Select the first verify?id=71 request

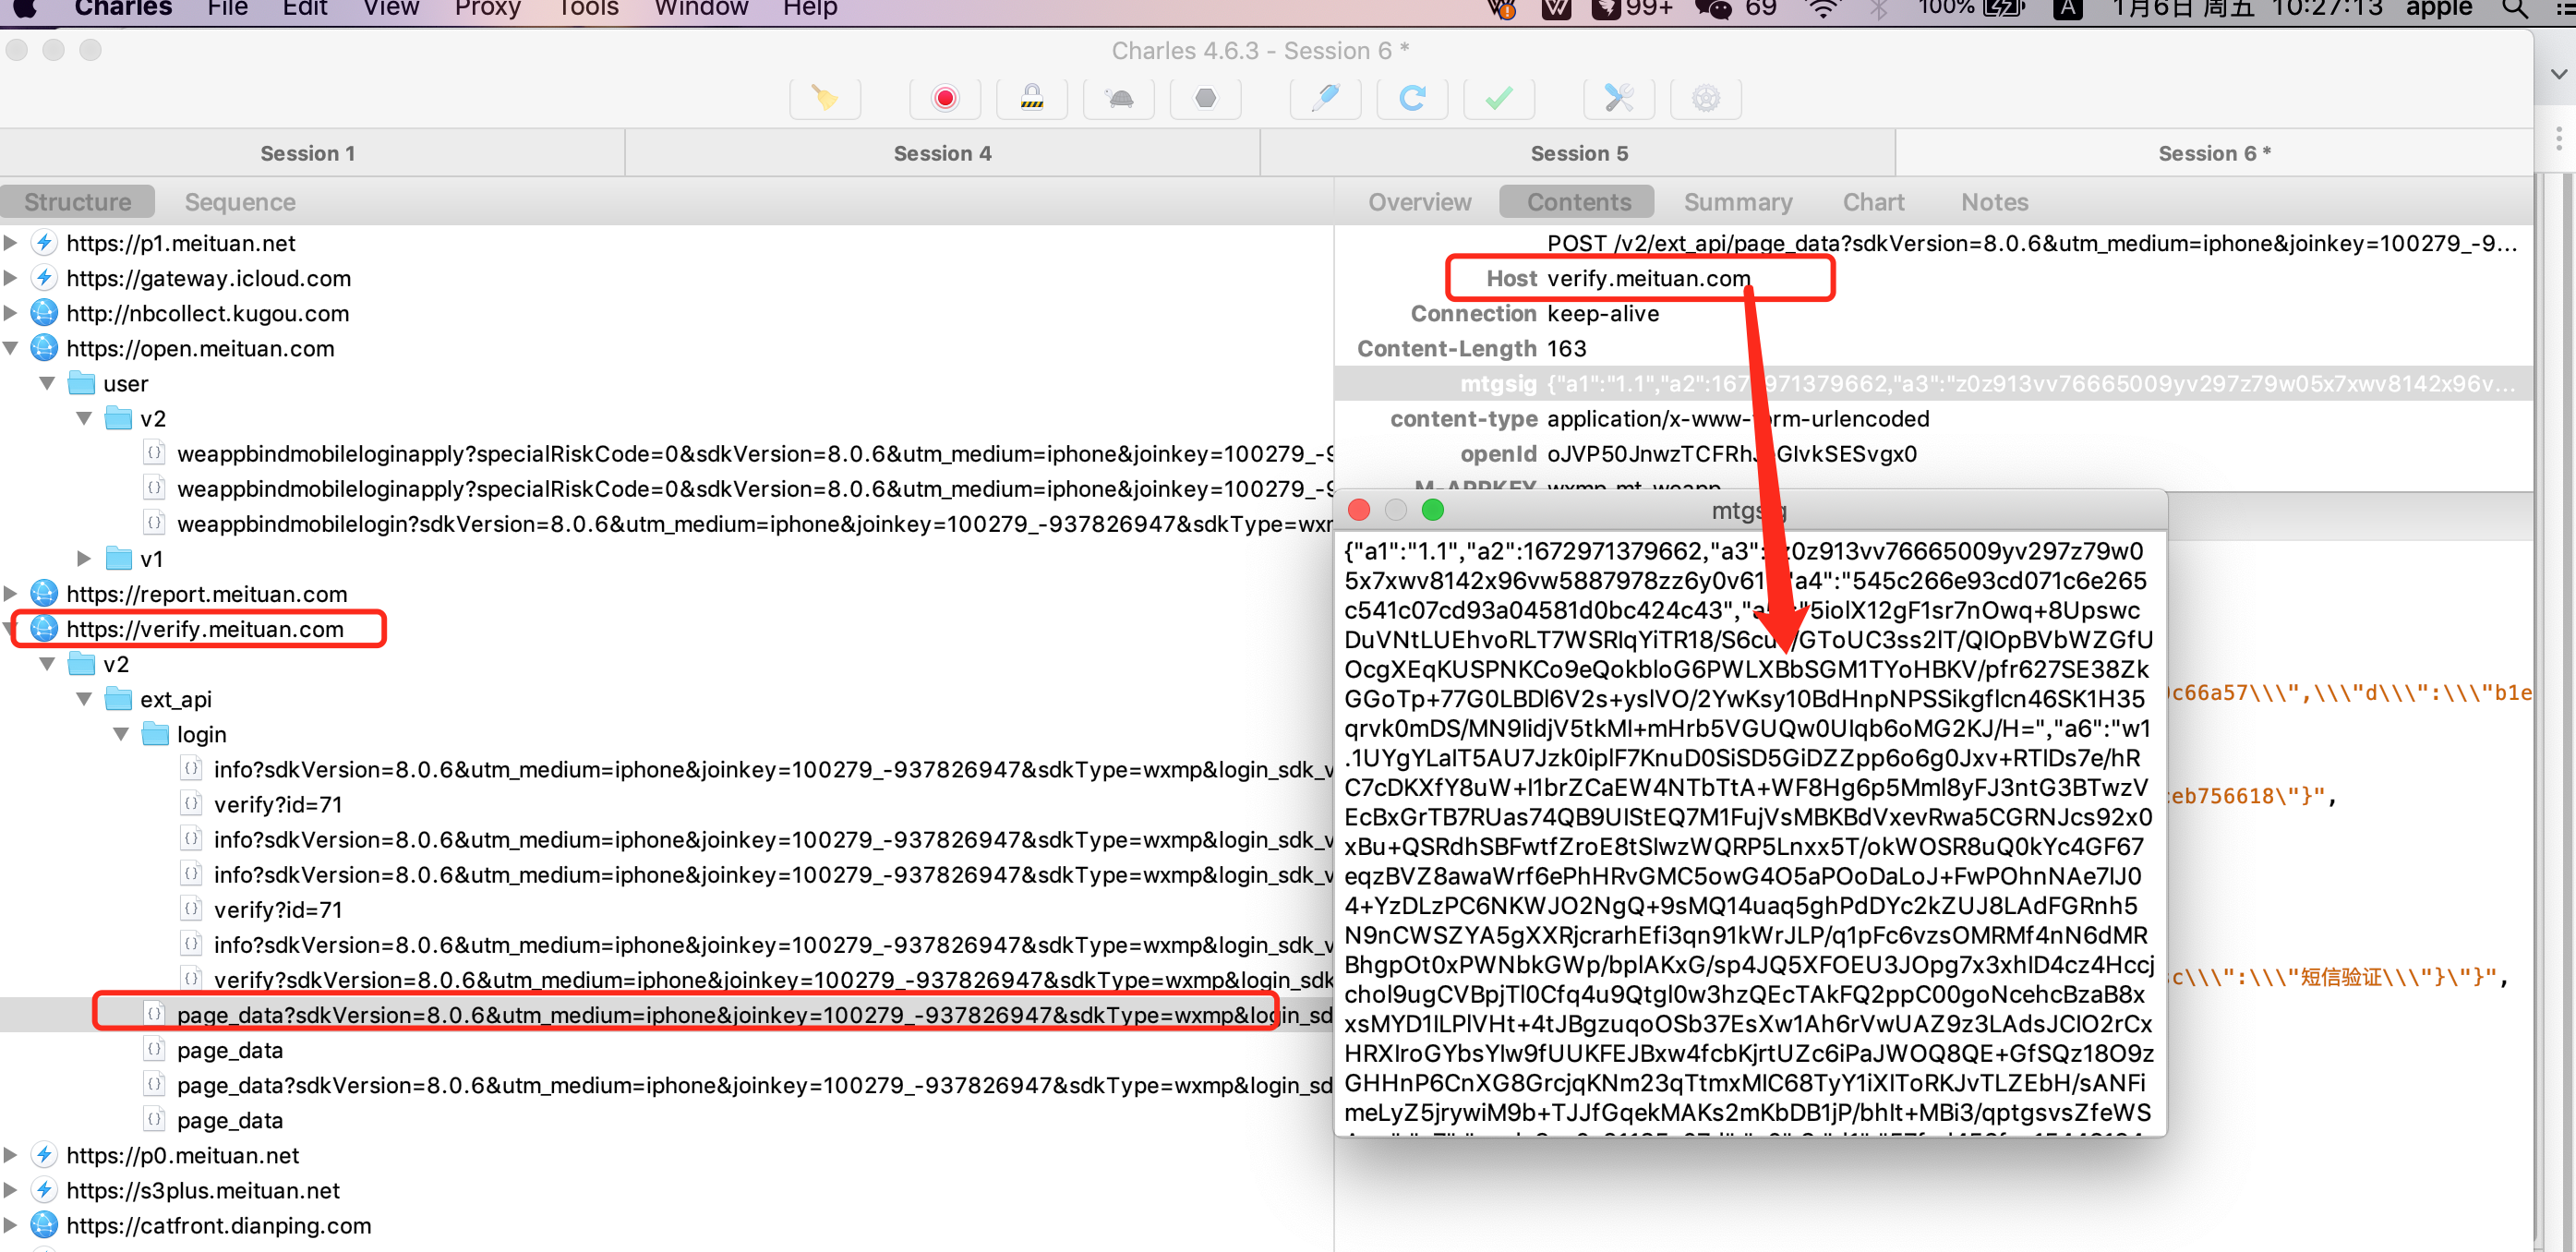tap(278, 805)
